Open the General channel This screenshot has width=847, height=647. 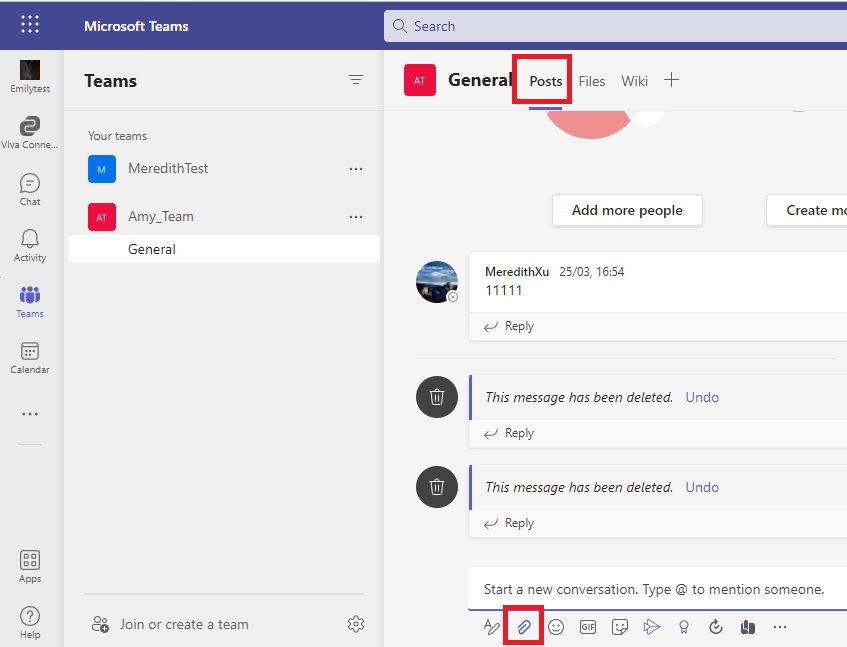224,249
